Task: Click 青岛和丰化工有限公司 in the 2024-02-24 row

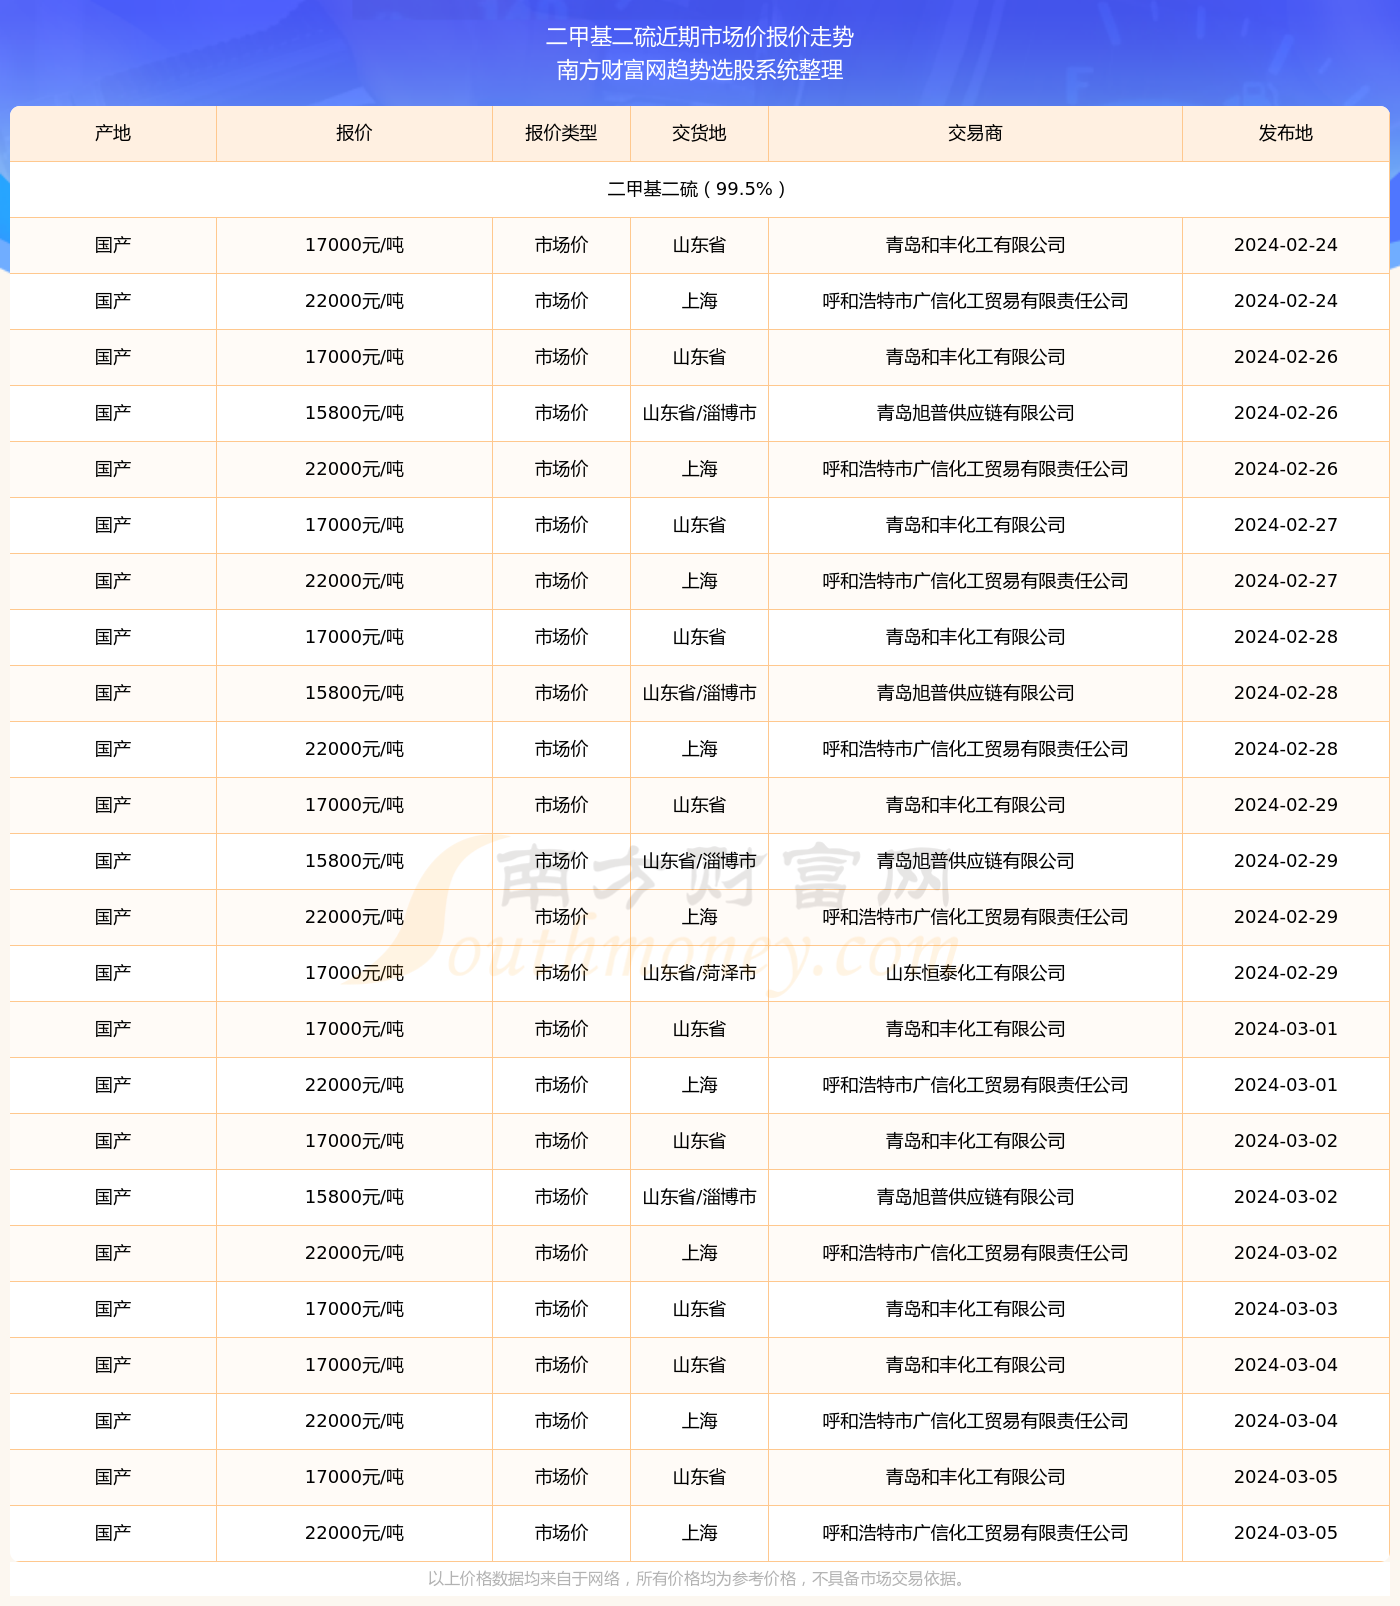Action: click(975, 245)
